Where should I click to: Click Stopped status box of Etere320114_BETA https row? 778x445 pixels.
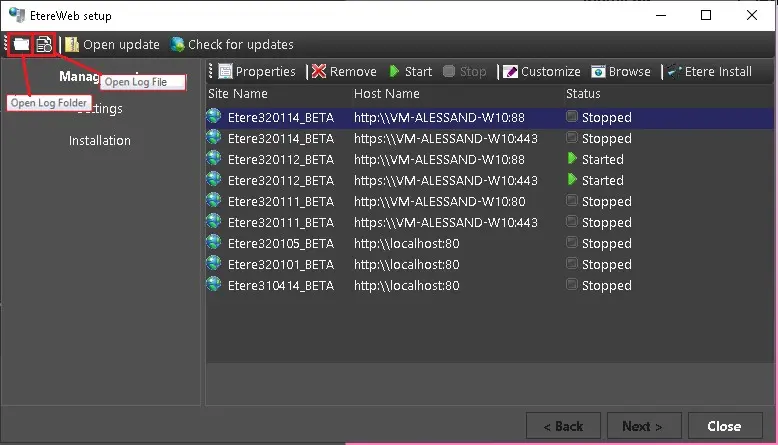[572, 137]
